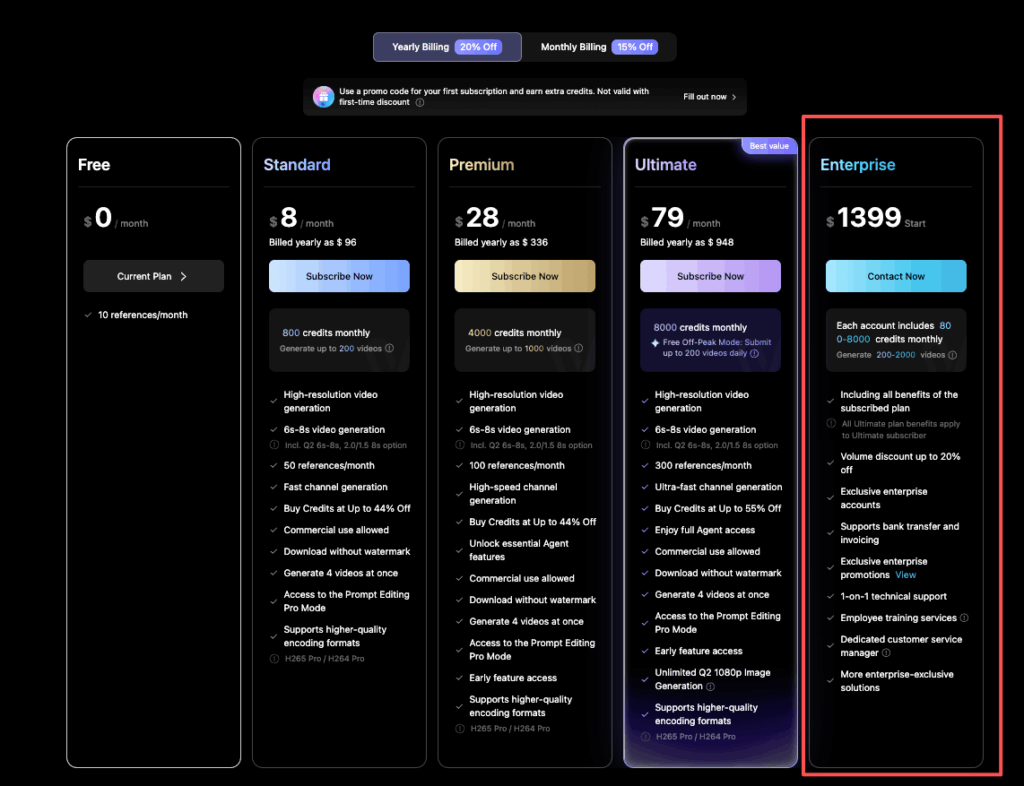The image size is (1024, 786).
Task: Click '50 references/month' in Standard
Action: [x=329, y=465]
